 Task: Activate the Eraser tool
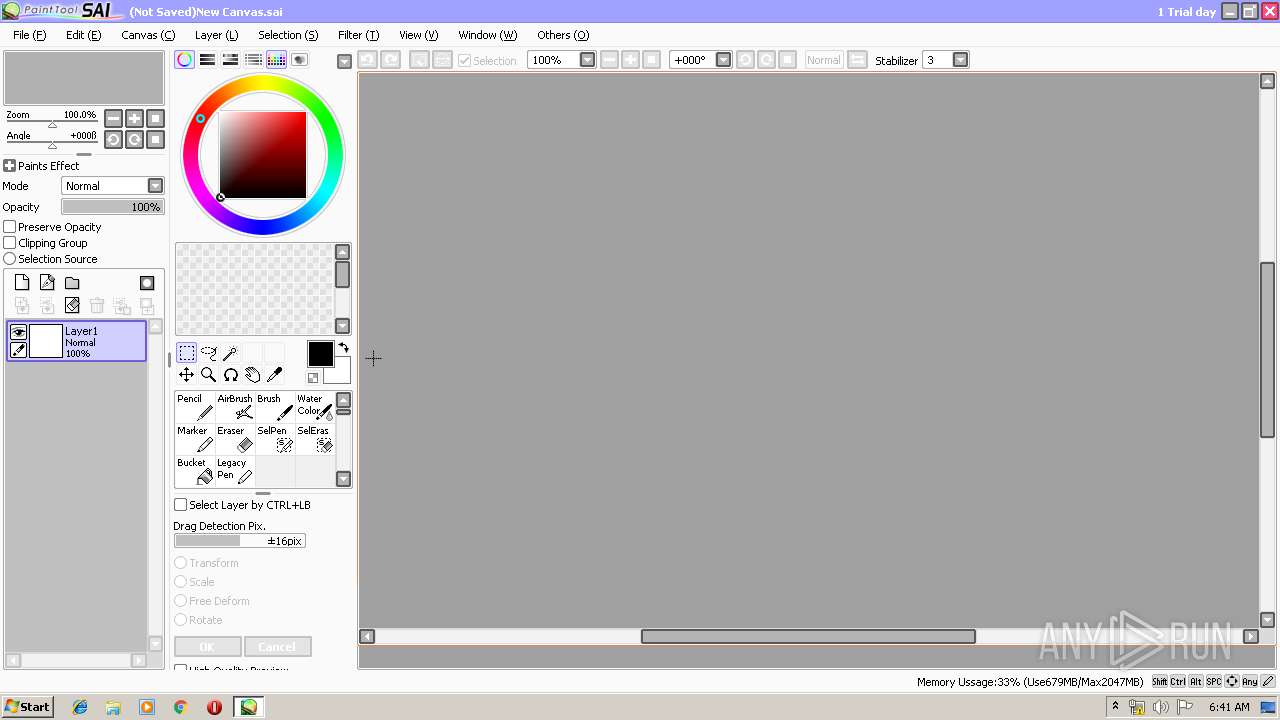(x=235, y=439)
